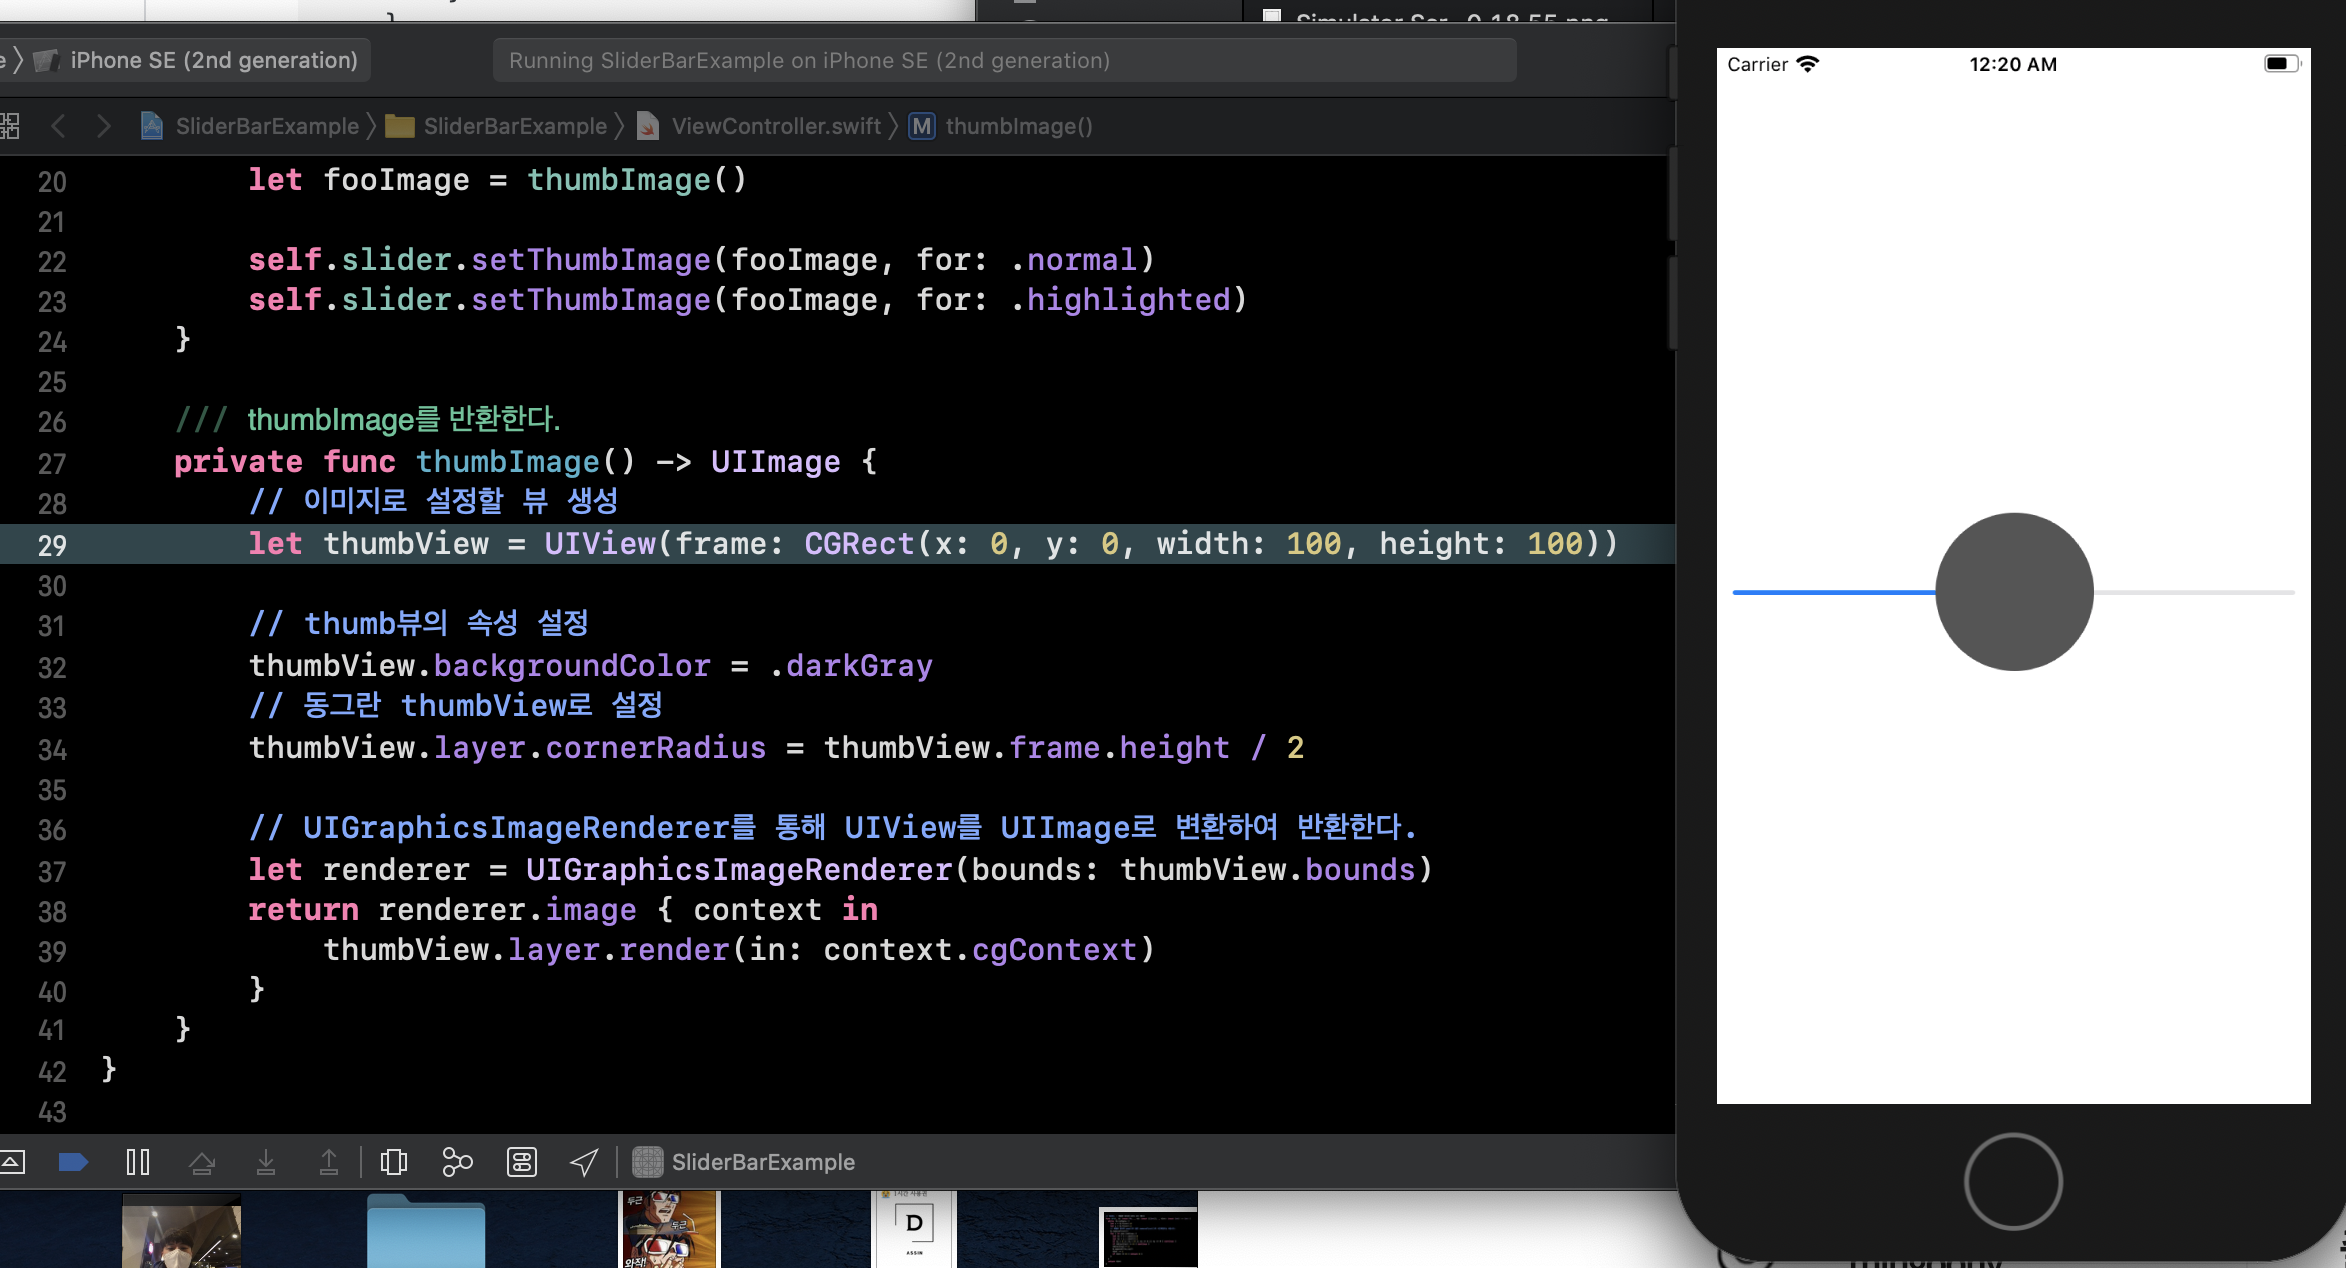Open related items grid menu
The height and width of the screenshot is (1268, 2346).
click(10, 126)
